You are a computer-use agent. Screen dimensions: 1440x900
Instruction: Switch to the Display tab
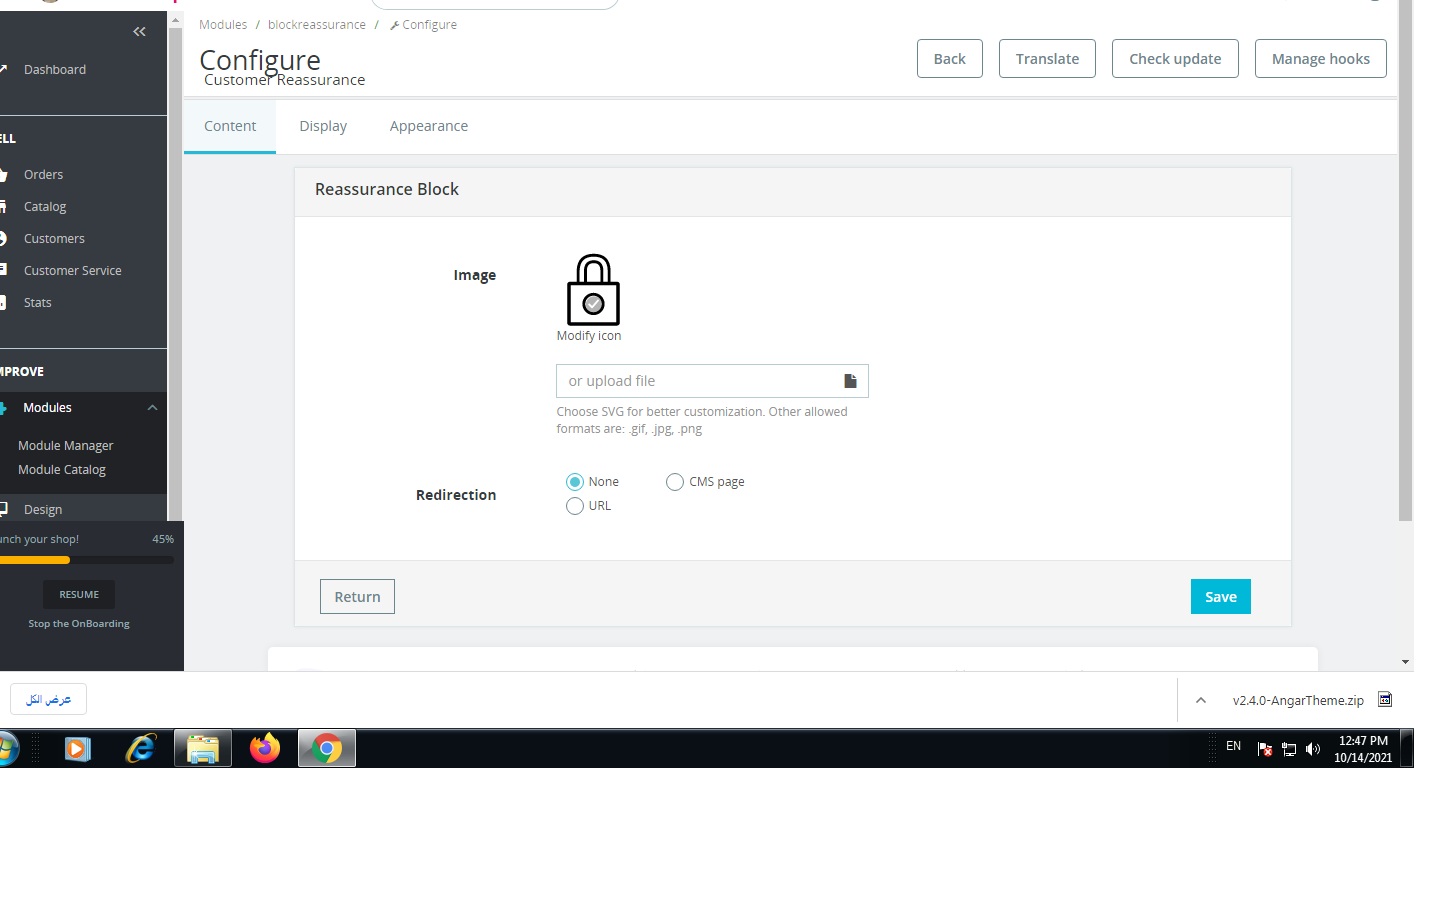(x=323, y=125)
